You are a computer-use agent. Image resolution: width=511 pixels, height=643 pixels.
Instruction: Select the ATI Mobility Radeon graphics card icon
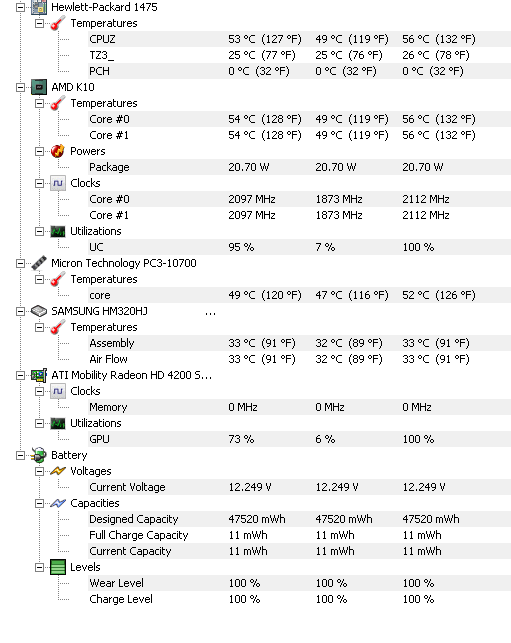tap(39, 375)
